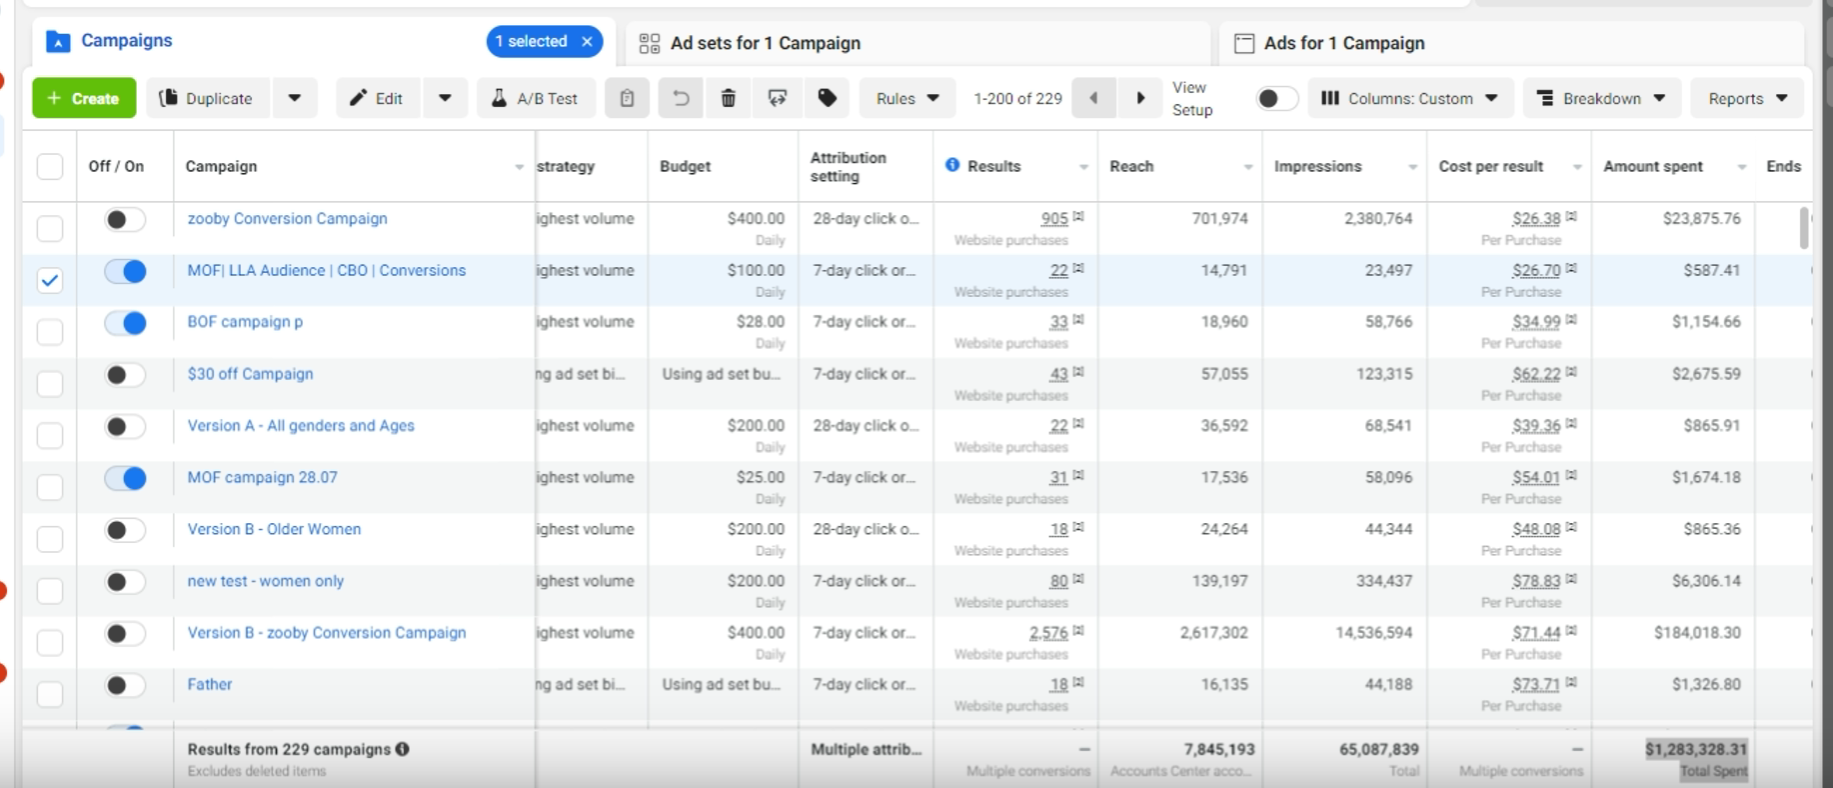Check the BOF campaign p checkbox
1833x788 pixels.
pos(50,332)
